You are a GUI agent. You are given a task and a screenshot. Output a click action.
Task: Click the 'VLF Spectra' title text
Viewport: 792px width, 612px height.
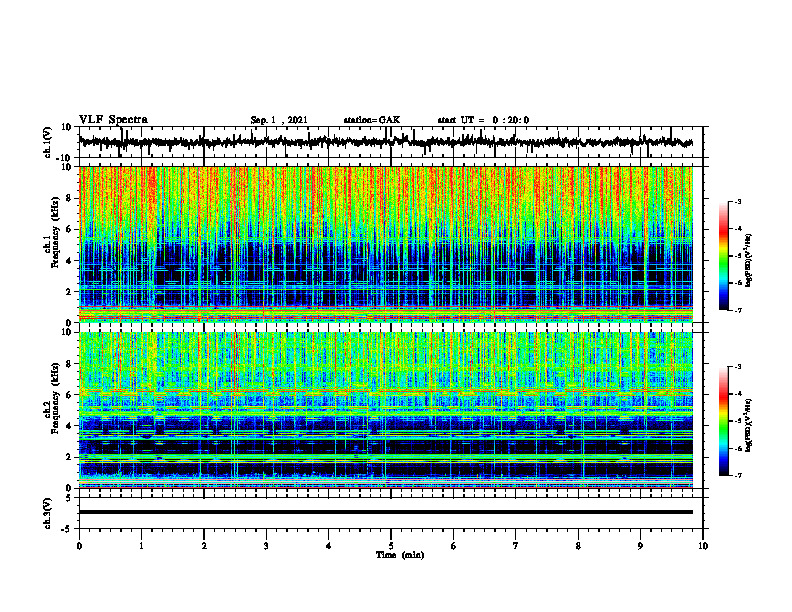[x=113, y=120]
